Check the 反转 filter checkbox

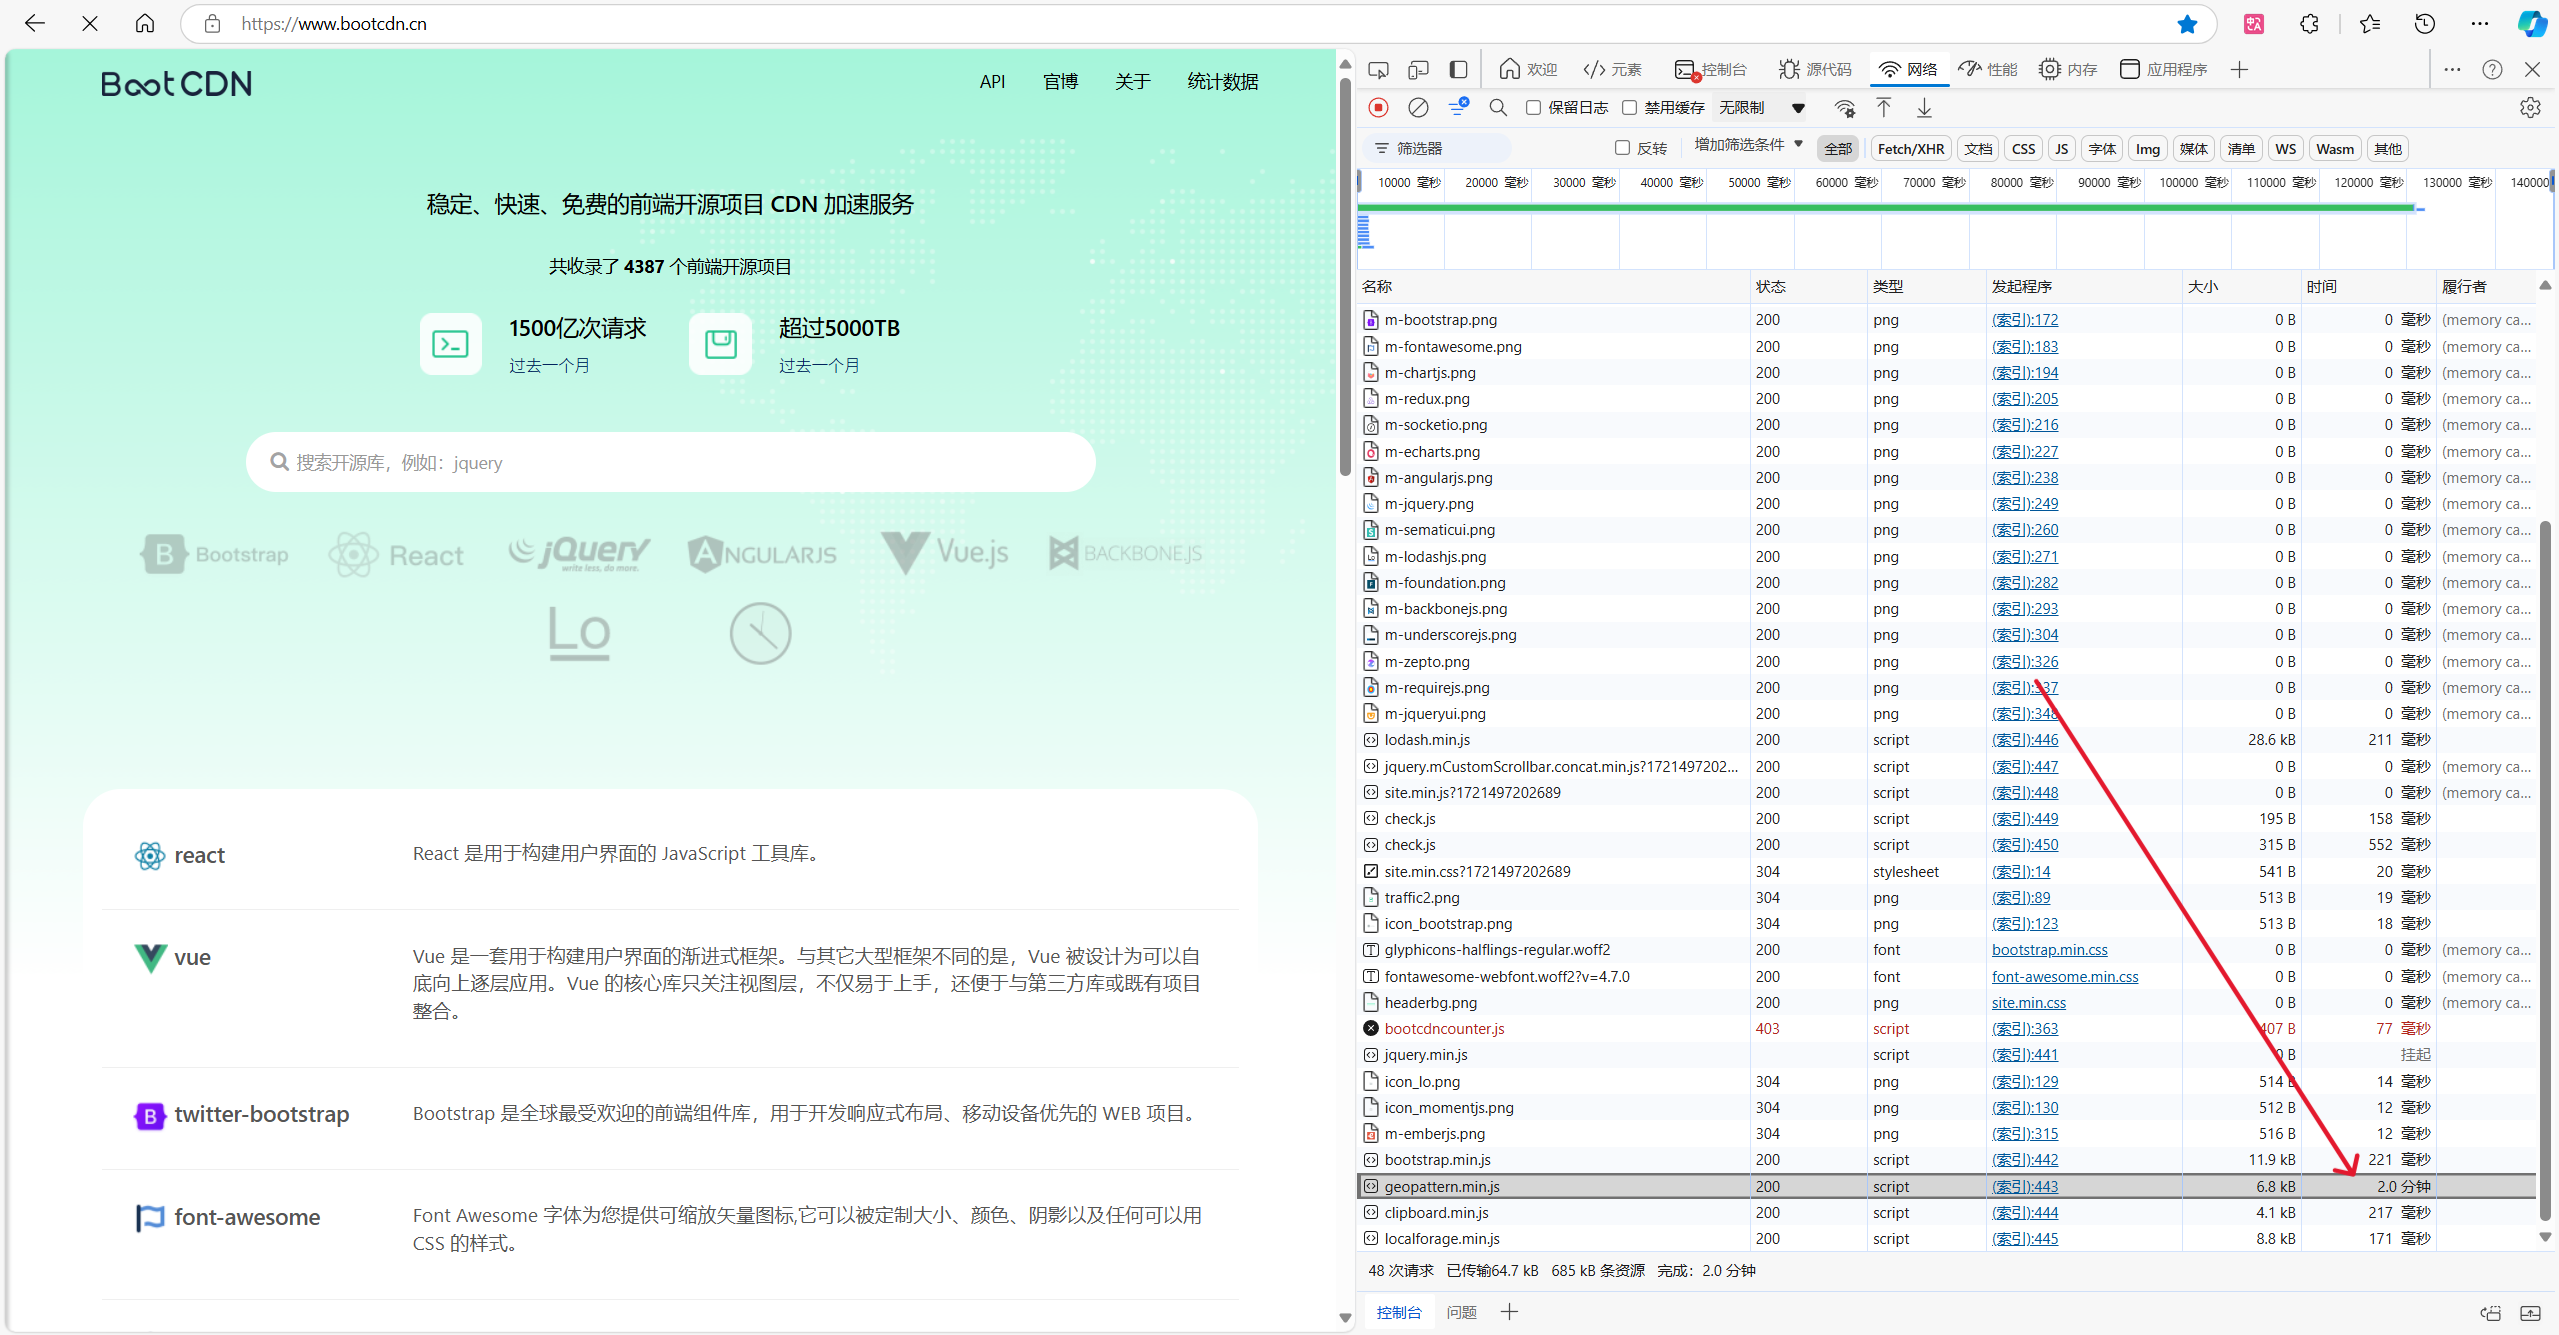1622,148
